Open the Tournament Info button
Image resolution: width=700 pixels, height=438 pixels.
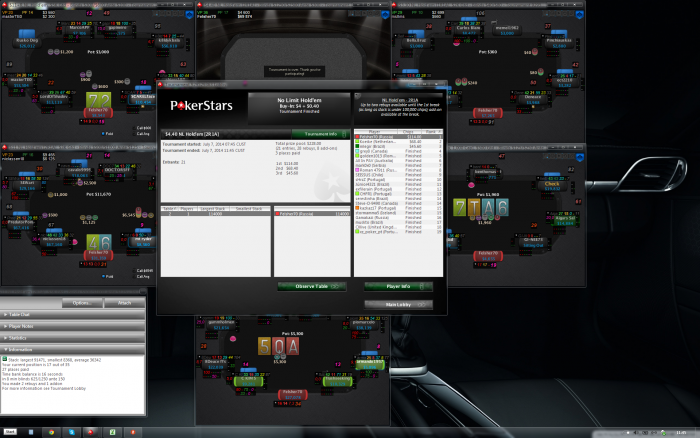click(321, 134)
